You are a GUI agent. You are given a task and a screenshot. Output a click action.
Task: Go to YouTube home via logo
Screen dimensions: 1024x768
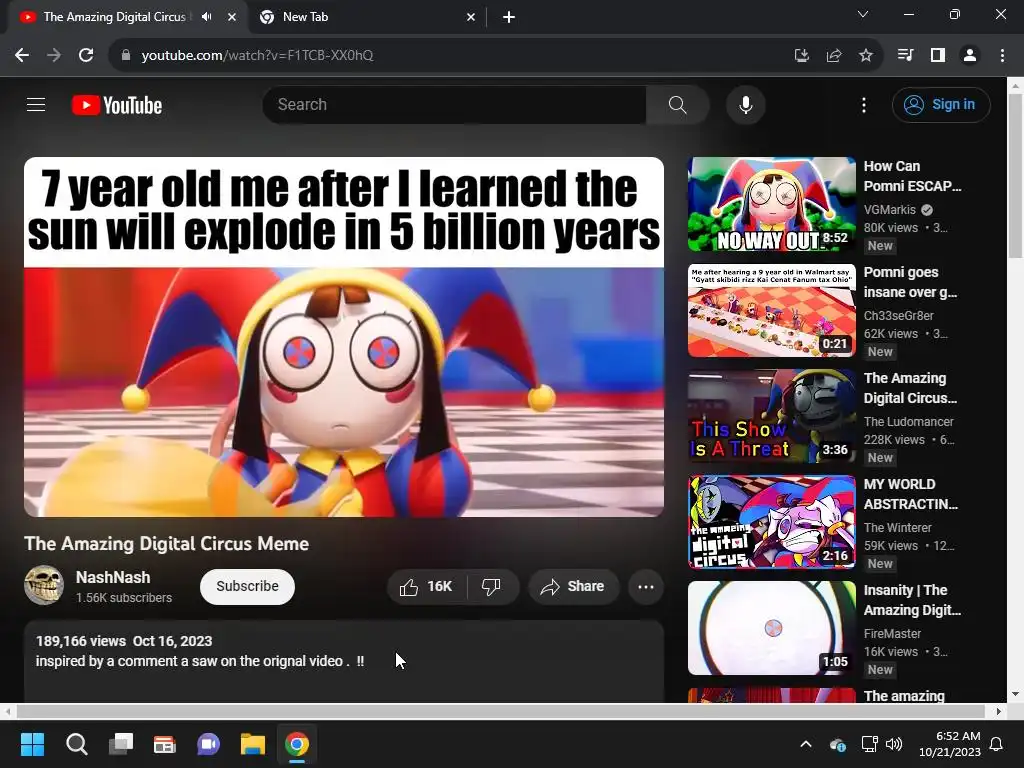coord(117,105)
